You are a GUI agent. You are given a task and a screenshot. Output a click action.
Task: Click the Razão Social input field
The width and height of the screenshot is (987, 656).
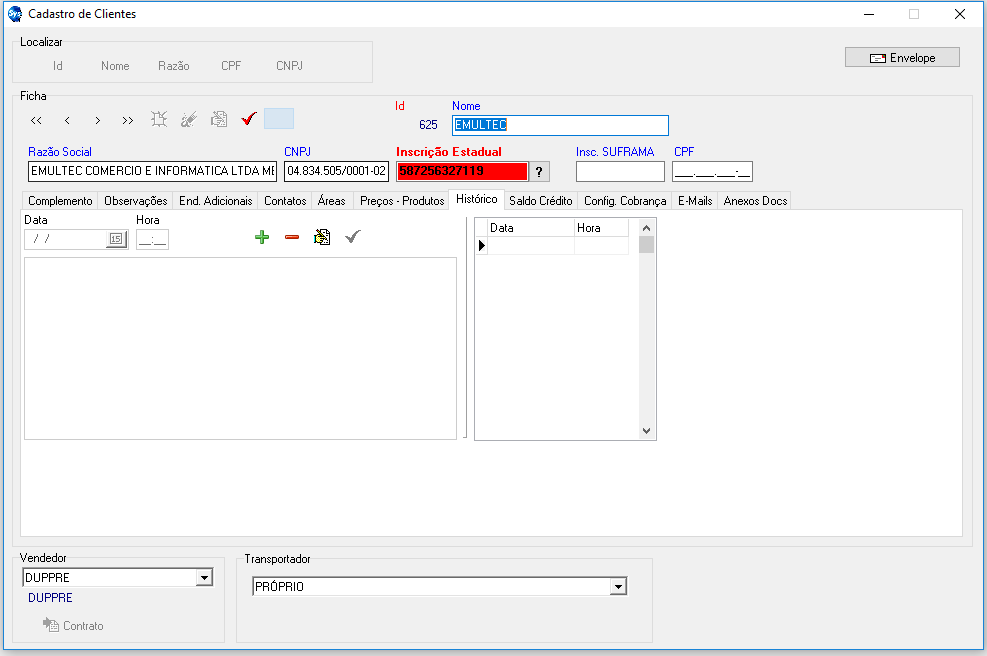click(152, 171)
